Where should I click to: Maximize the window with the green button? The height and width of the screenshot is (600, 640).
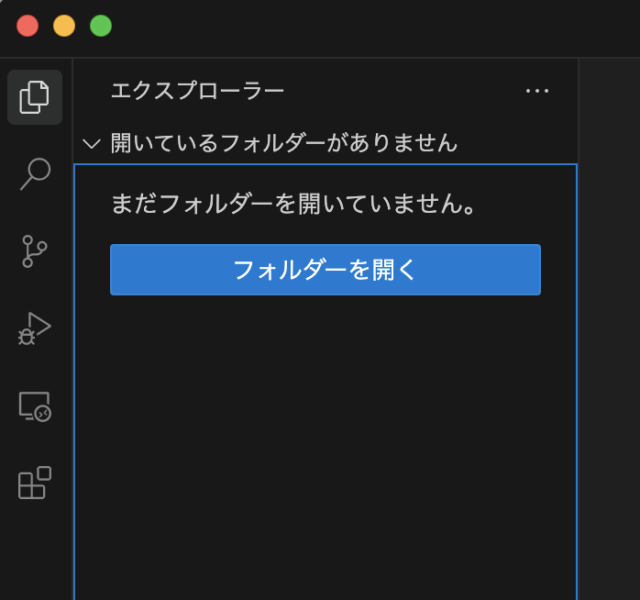(101, 26)
